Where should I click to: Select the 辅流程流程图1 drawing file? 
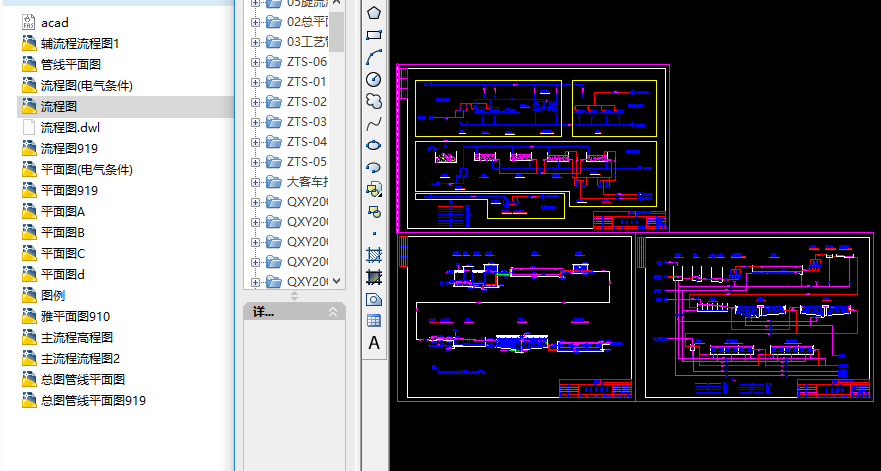(x=70, y=43)
